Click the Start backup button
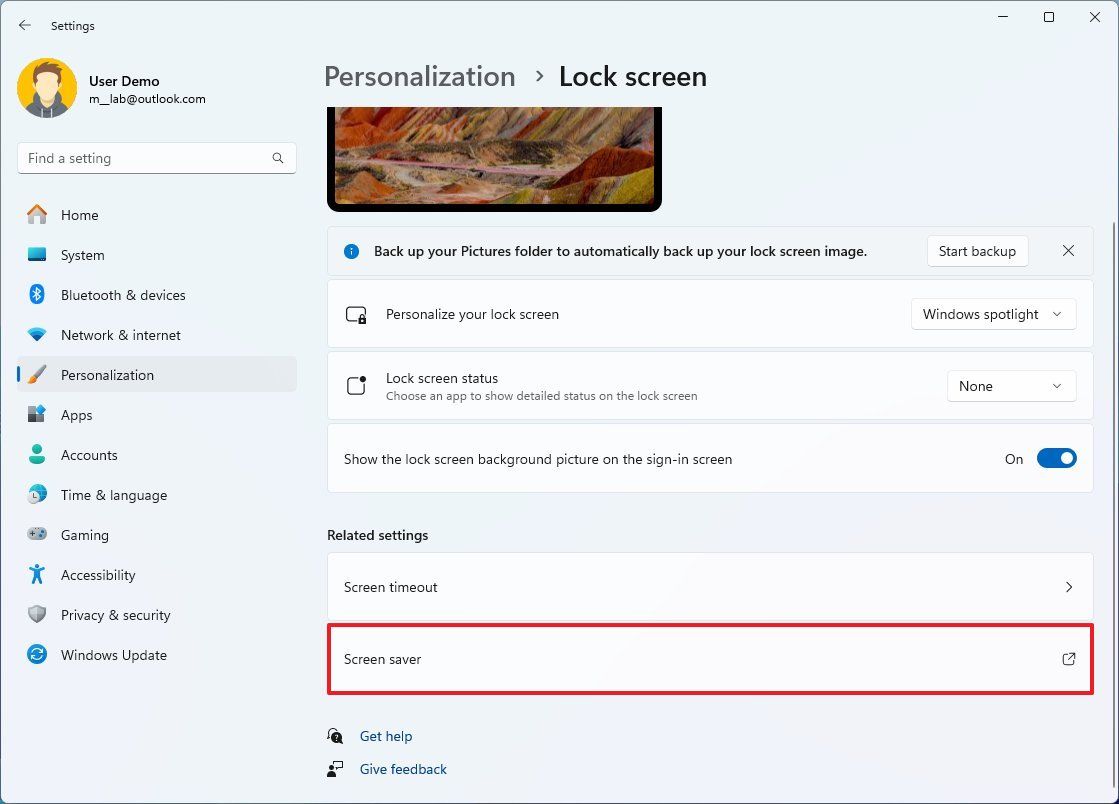The width and height of the screenshot is (1119, 804). click(x=977, y=251)
